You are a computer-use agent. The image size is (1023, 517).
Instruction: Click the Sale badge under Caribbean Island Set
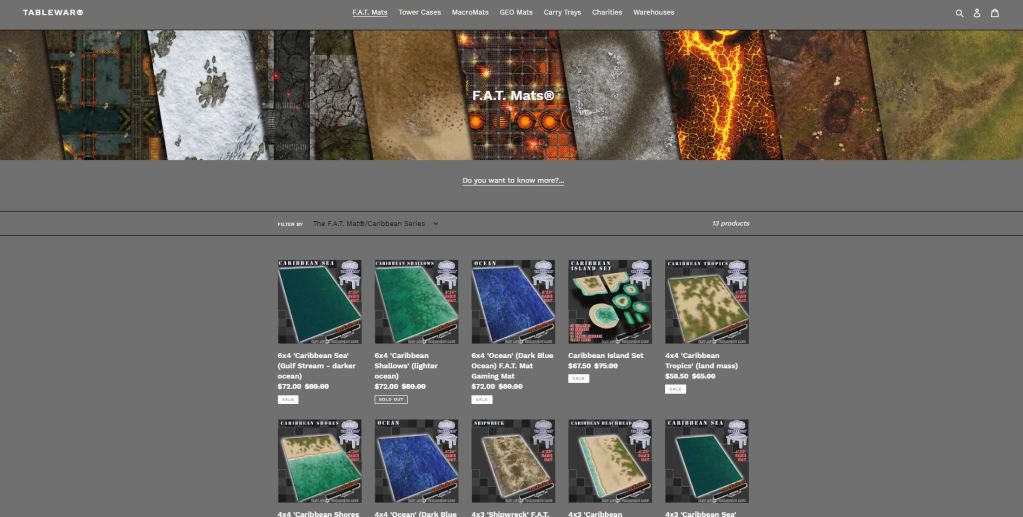click(x=579, y=379)
